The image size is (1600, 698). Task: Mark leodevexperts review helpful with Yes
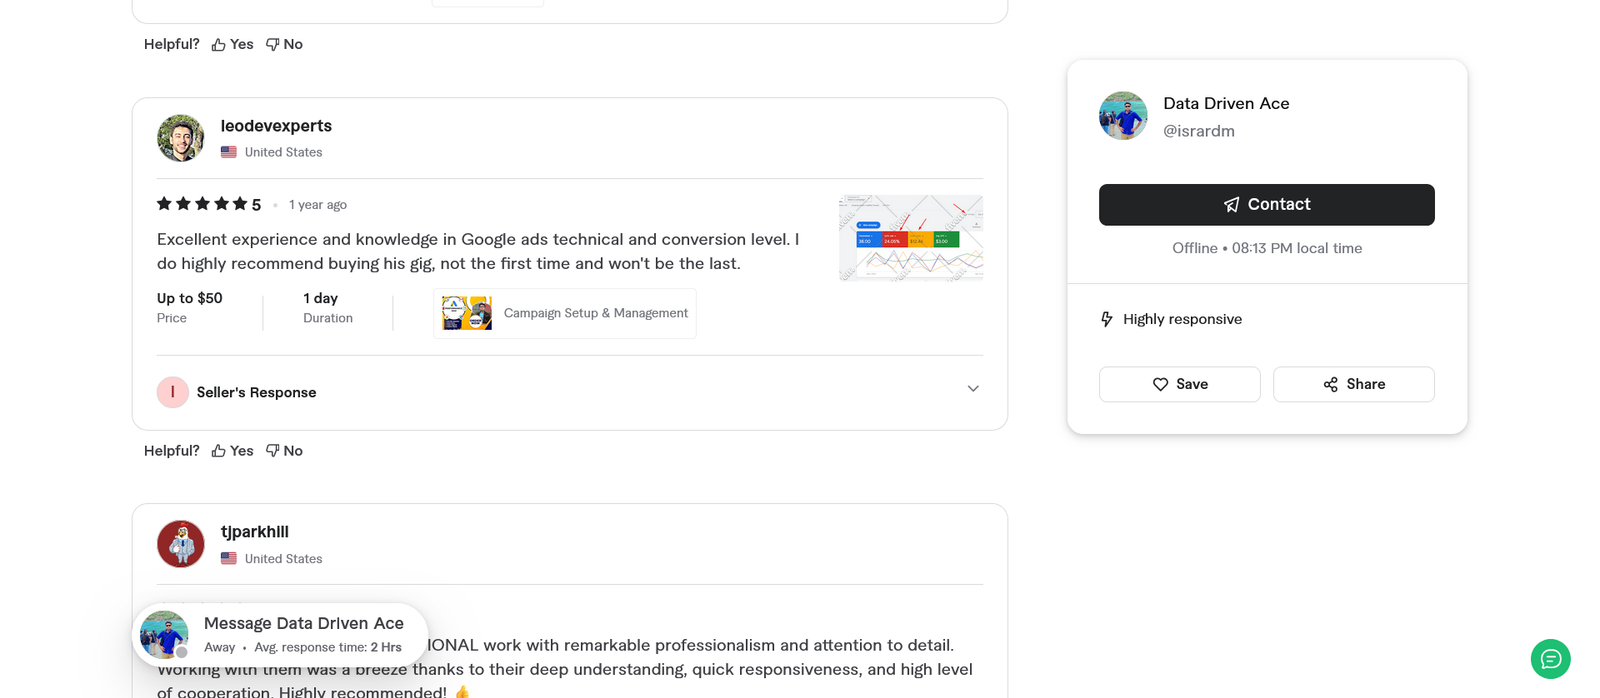[233, 451]
